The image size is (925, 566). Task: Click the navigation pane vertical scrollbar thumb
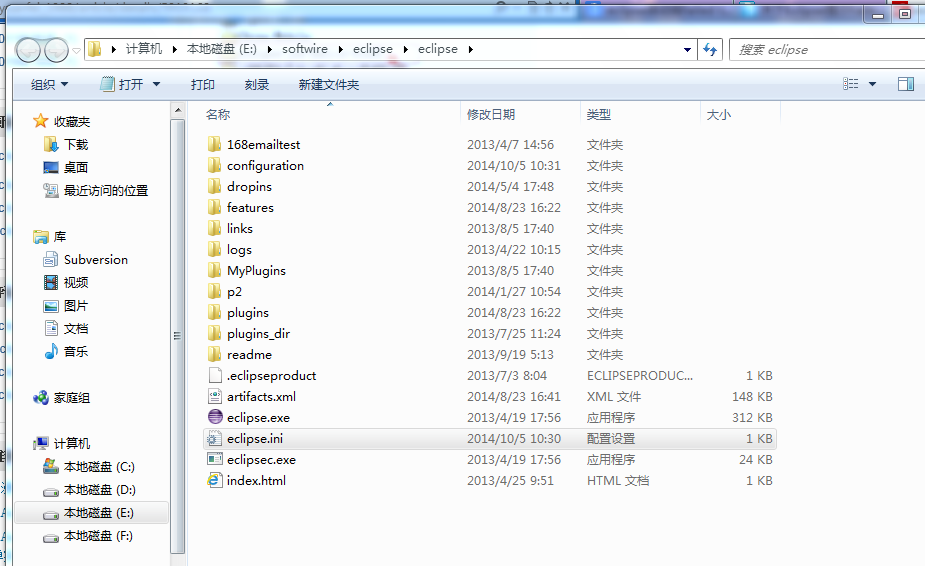pos(178,336)
